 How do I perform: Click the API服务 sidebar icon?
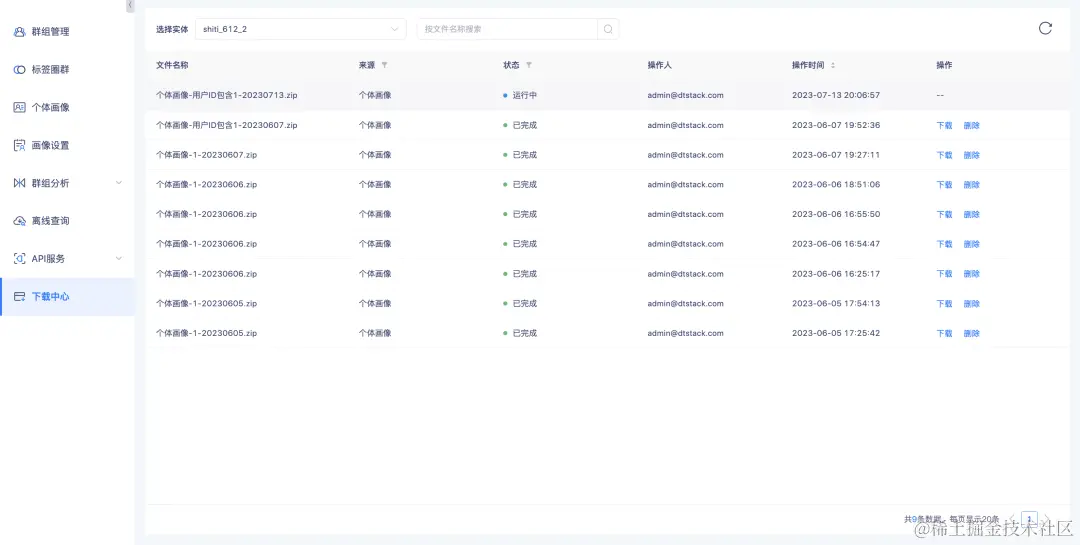pos(19,259)
